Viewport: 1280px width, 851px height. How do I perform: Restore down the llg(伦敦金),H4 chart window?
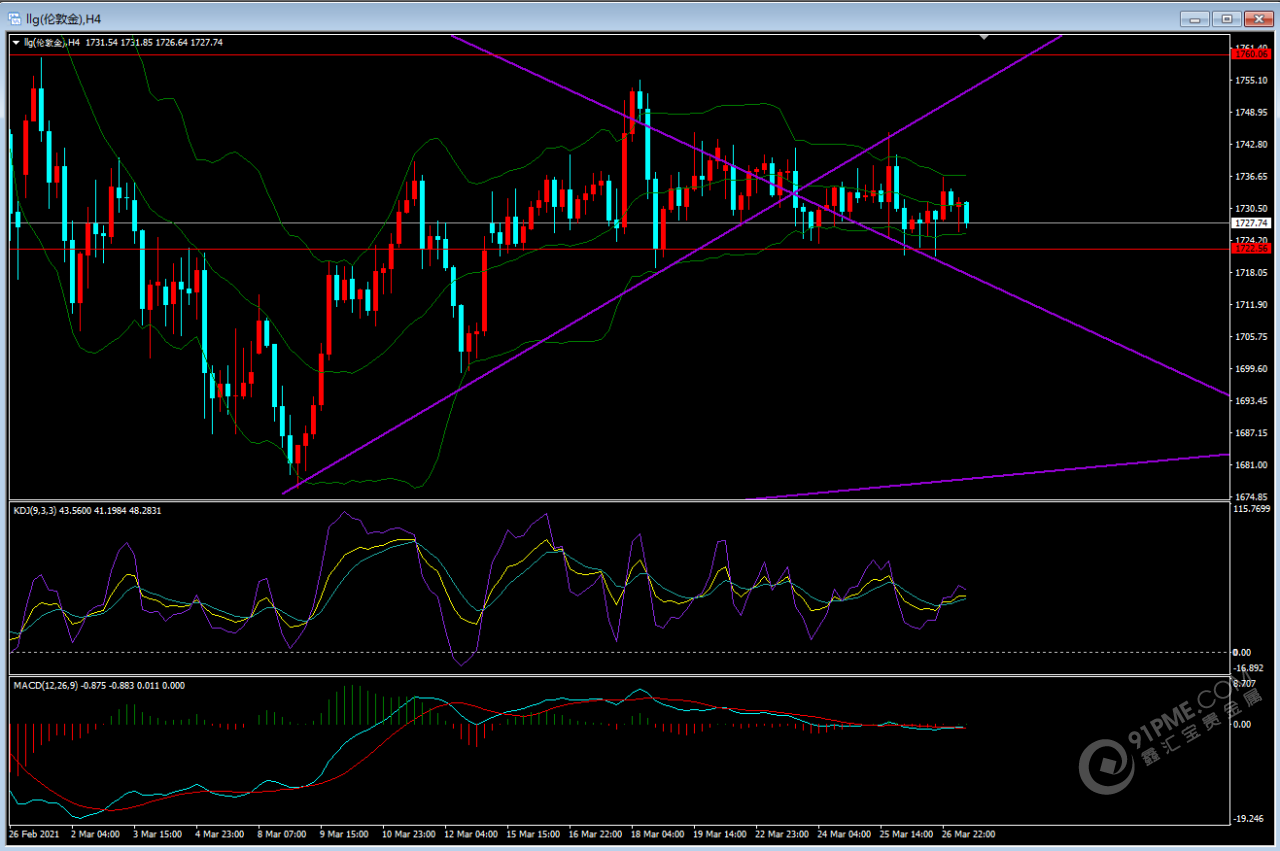point(1227,18)
